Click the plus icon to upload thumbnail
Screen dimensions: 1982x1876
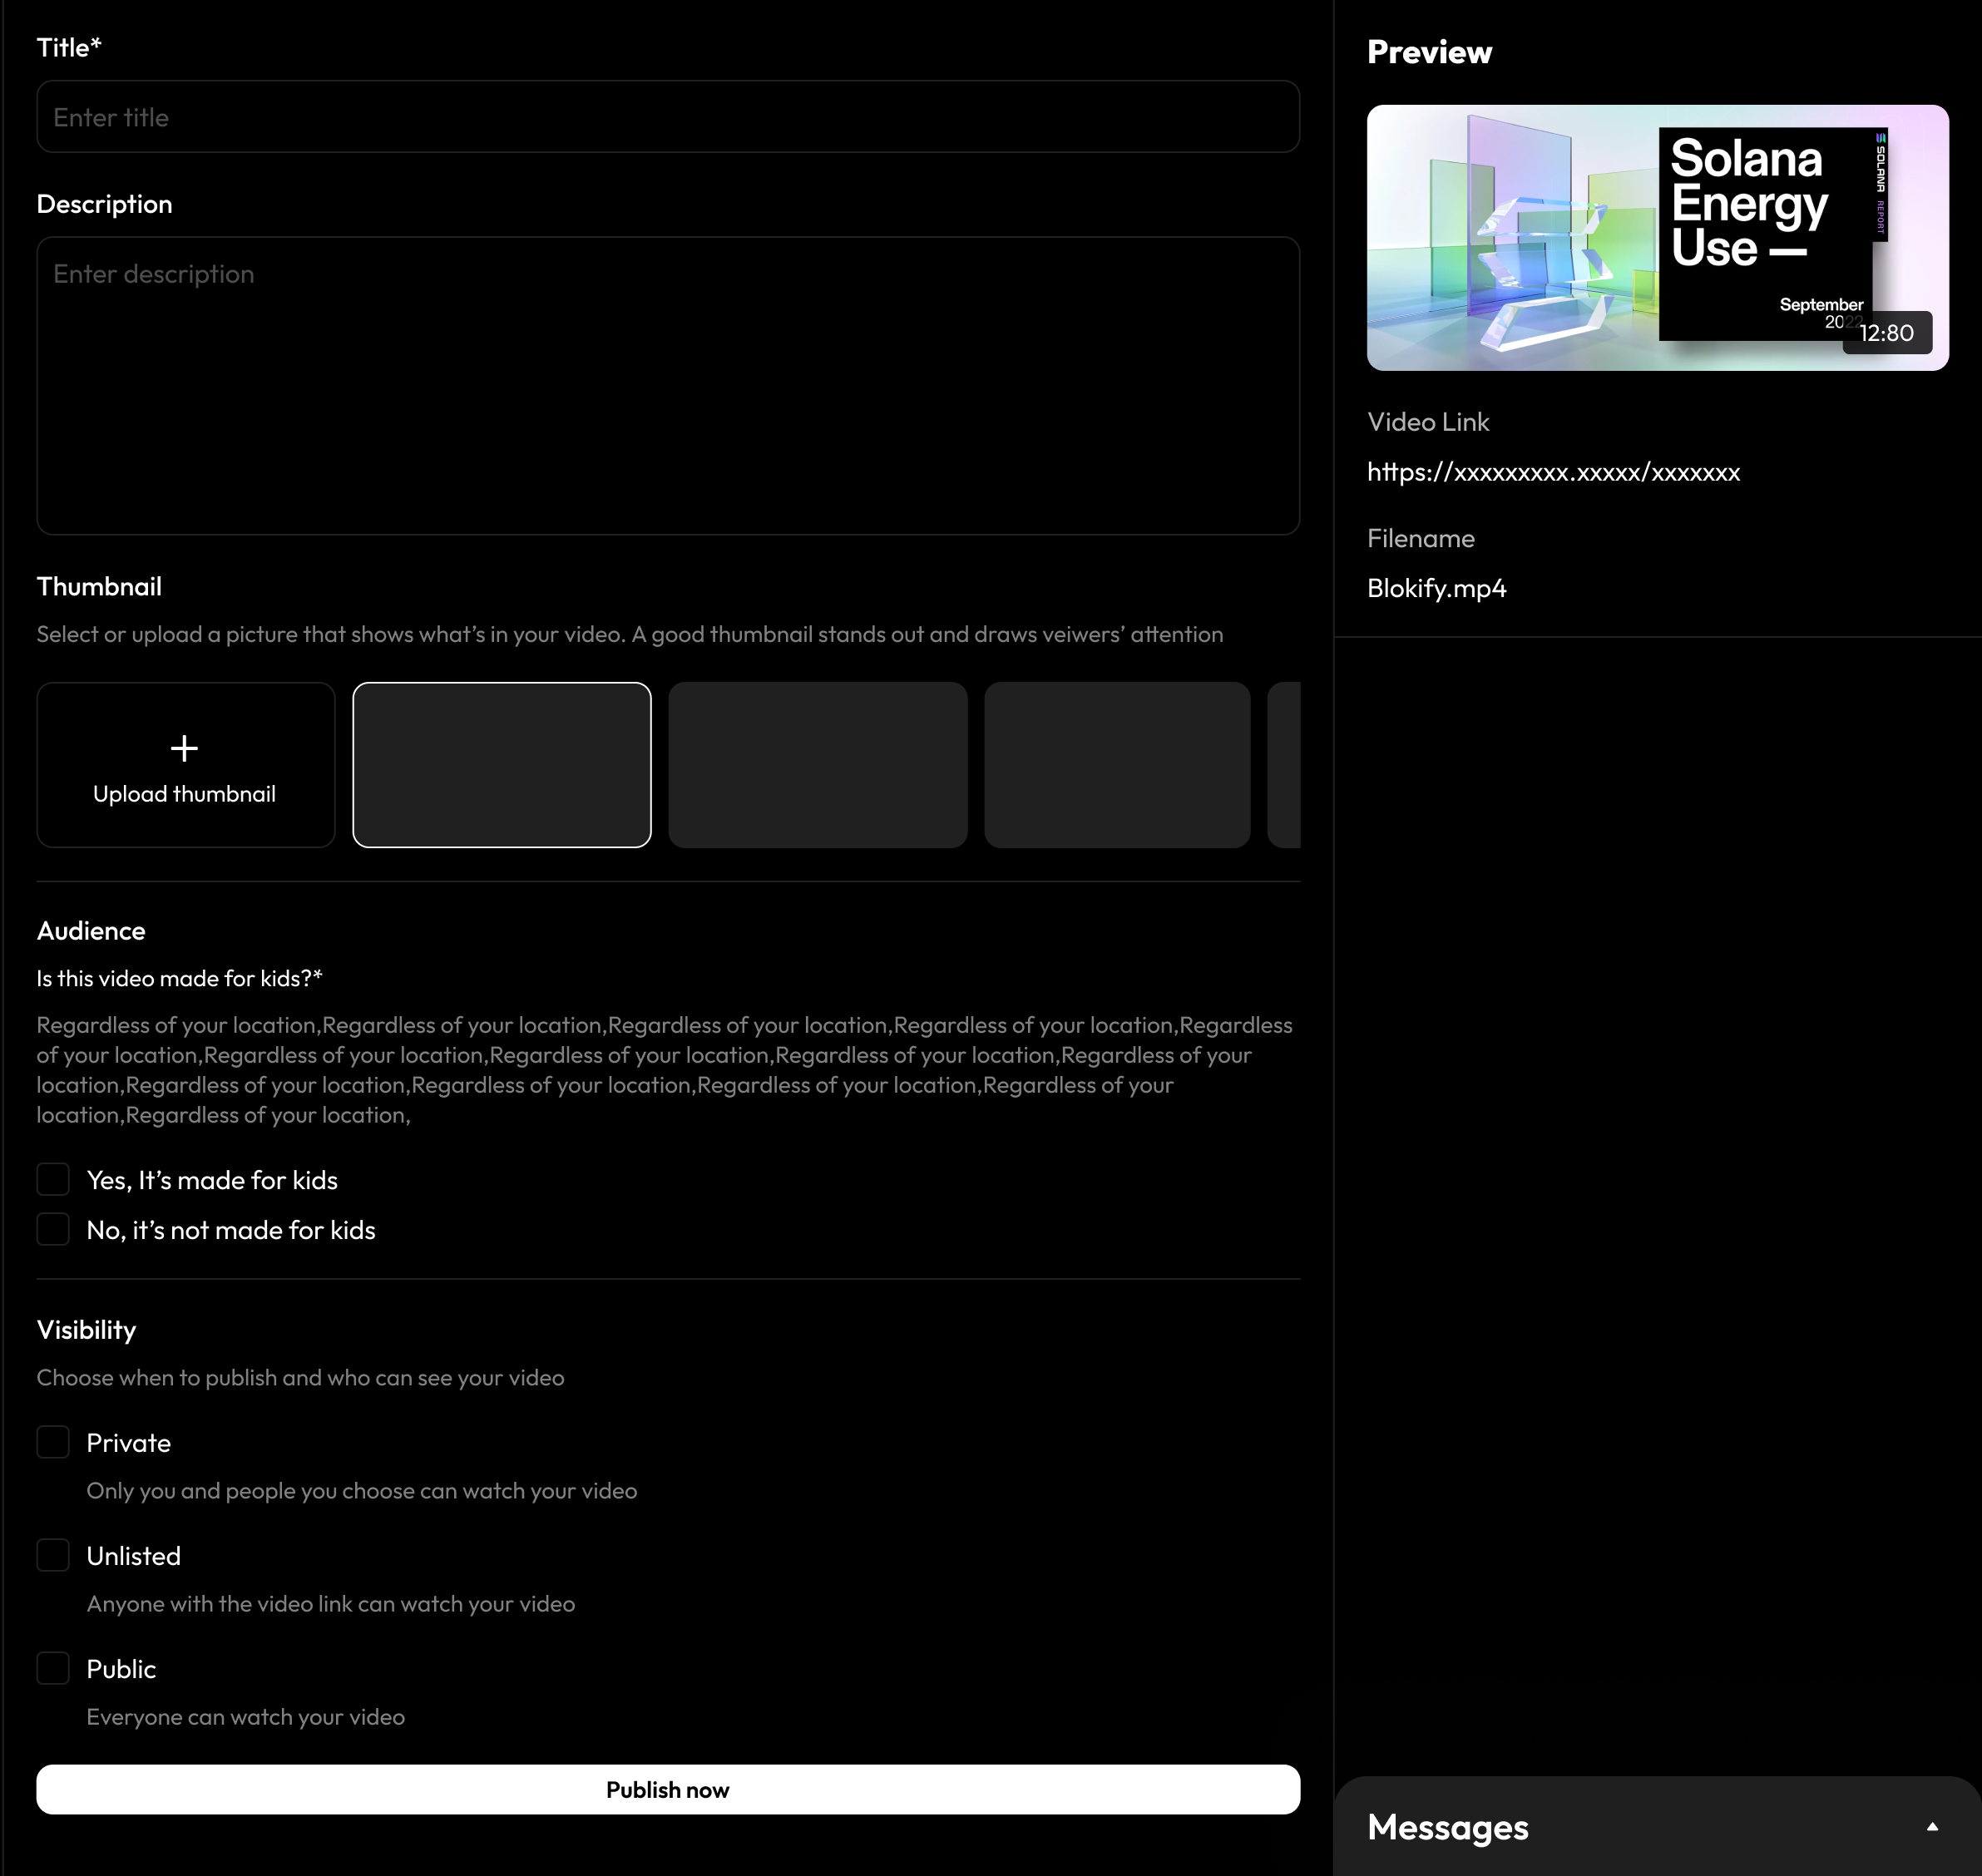tap(184, 748)
